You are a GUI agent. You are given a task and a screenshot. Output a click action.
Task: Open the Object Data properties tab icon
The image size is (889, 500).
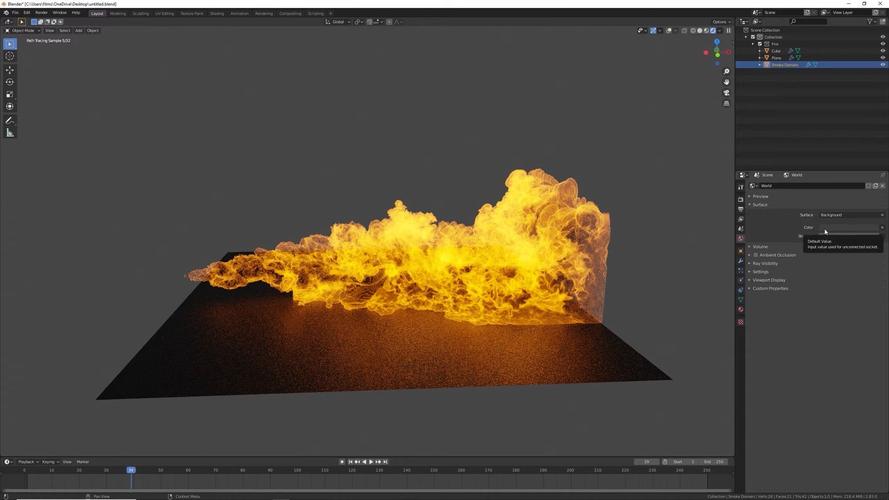740,300
